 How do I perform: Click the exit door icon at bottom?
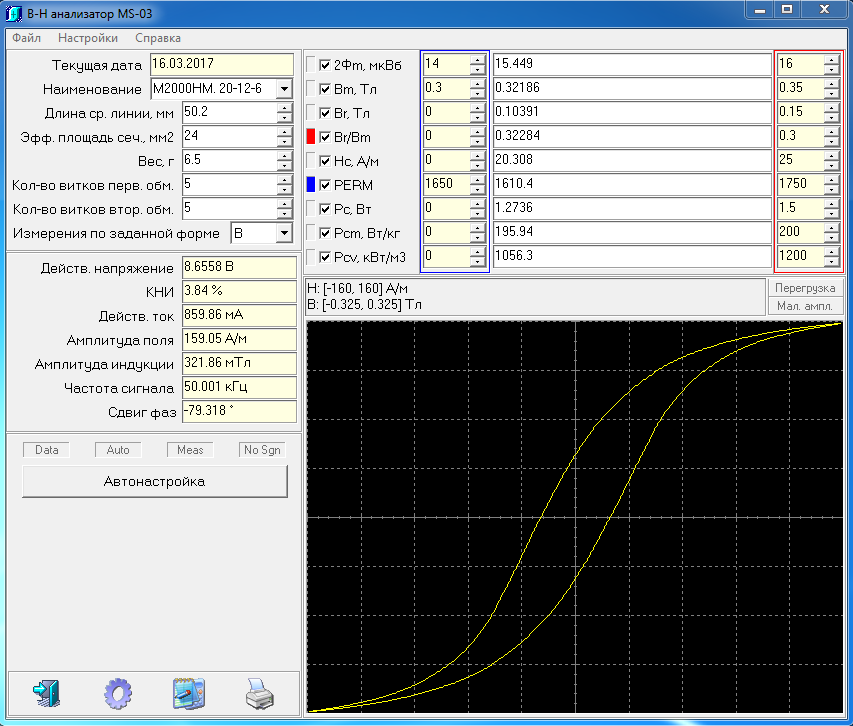46,693
